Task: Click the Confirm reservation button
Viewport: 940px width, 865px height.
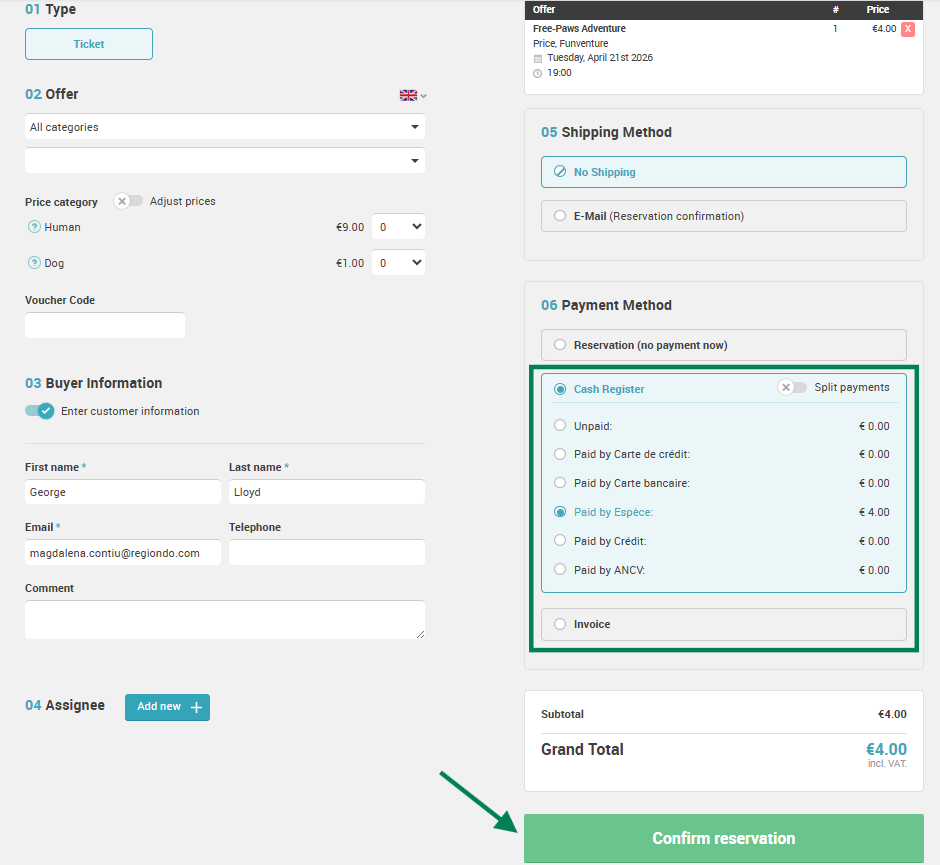Action: coord(724,838)
